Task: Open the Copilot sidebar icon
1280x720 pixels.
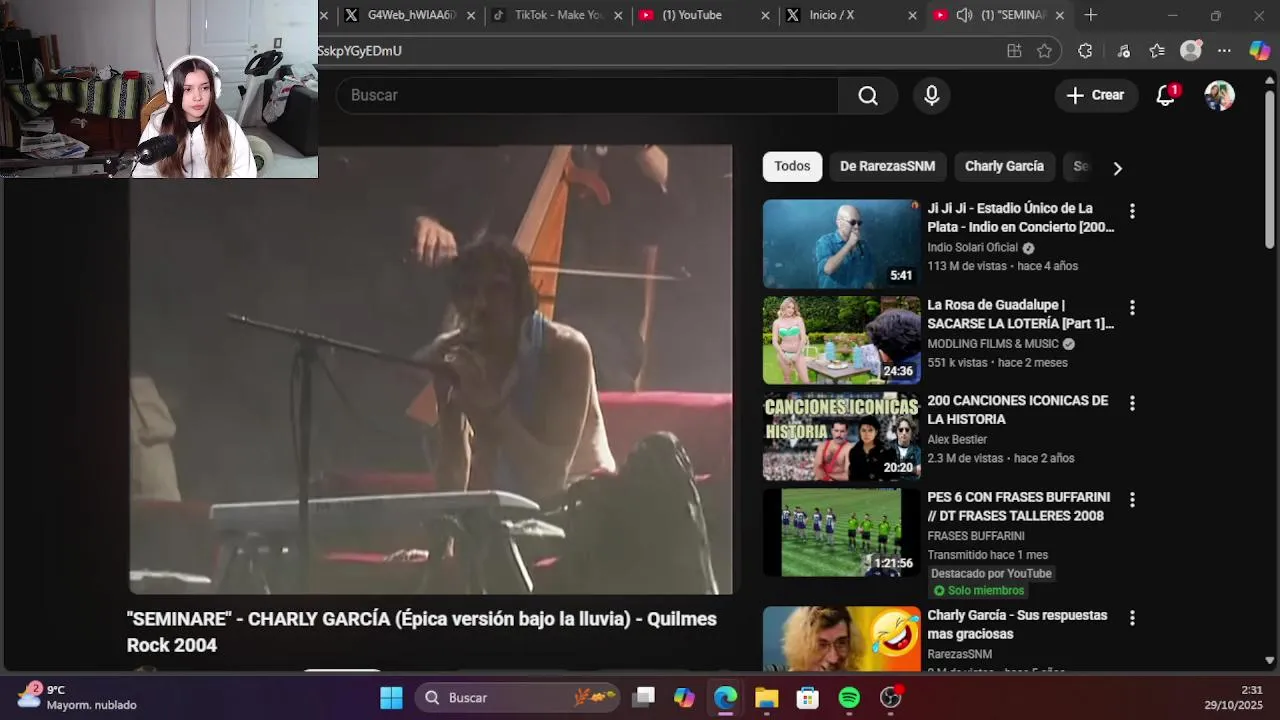Action: [x=1260, y=51]
